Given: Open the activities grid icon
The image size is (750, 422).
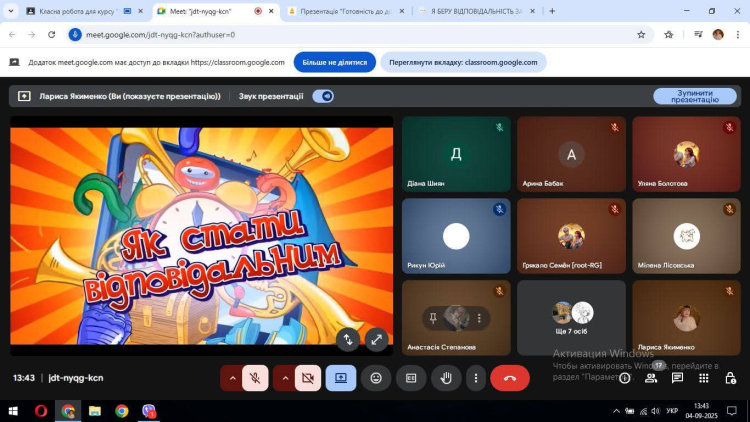Looking at the screenshot, I should [x=704, y=378].
